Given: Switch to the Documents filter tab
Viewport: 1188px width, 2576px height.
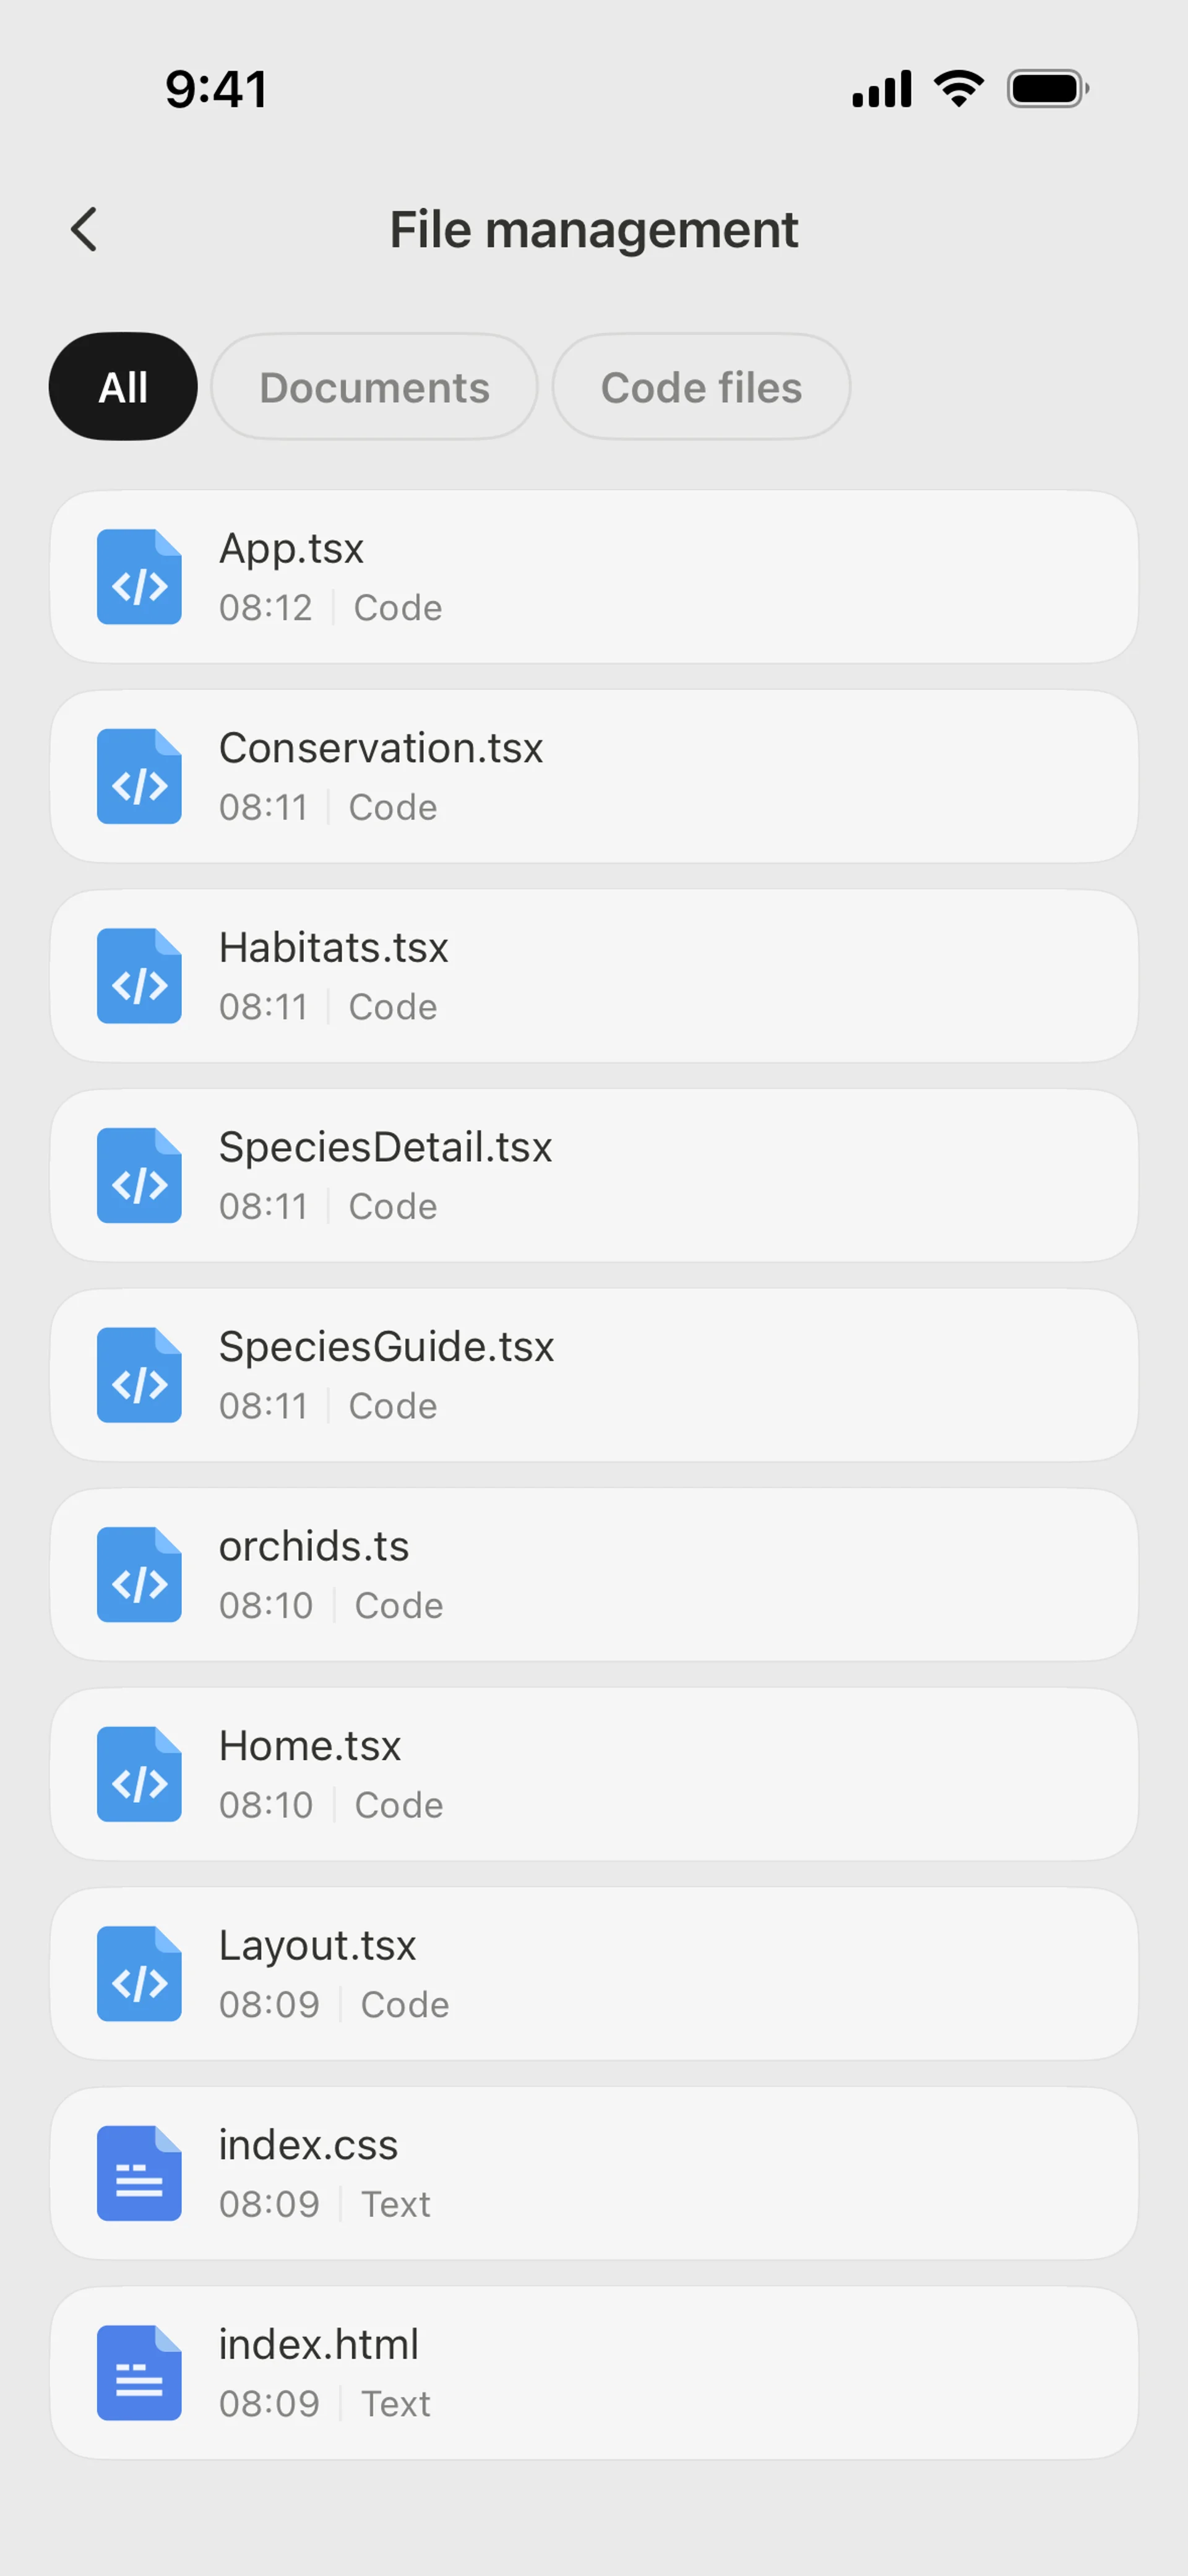Looking at the screenshot, I should [x=374, y=387].
